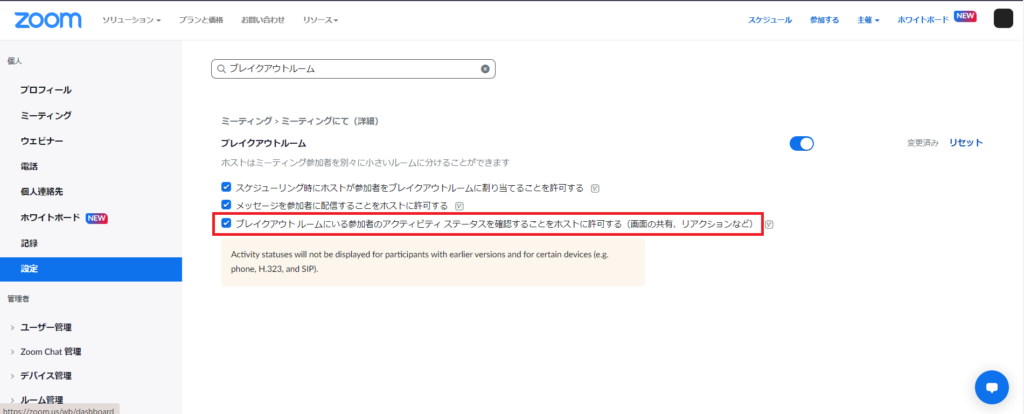Click the profile avatar icon

click(x=1003, y=19)
